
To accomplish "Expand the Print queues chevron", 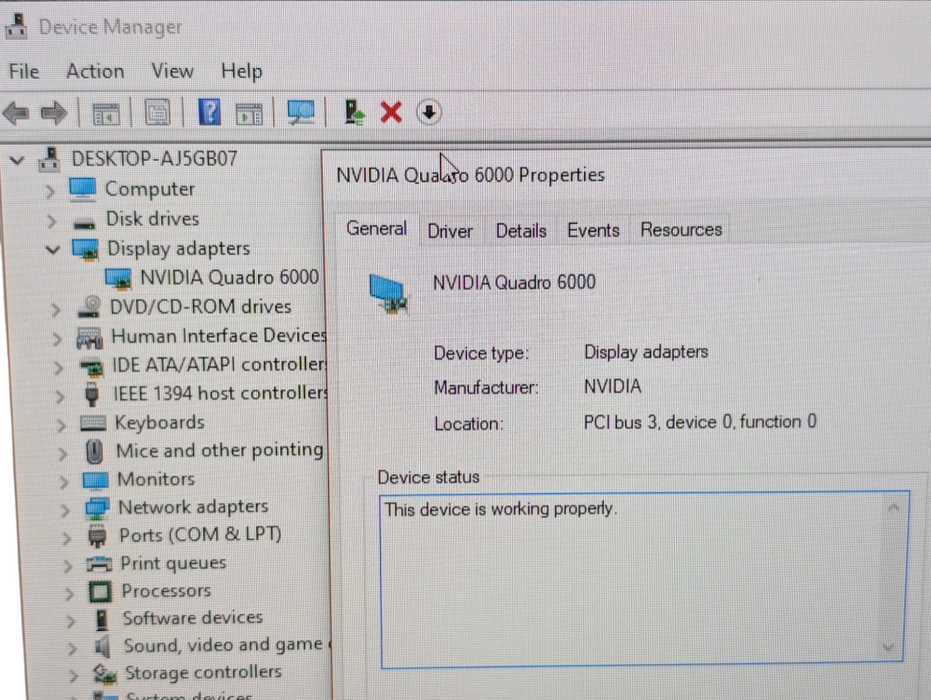I will (x=67, y=565).
